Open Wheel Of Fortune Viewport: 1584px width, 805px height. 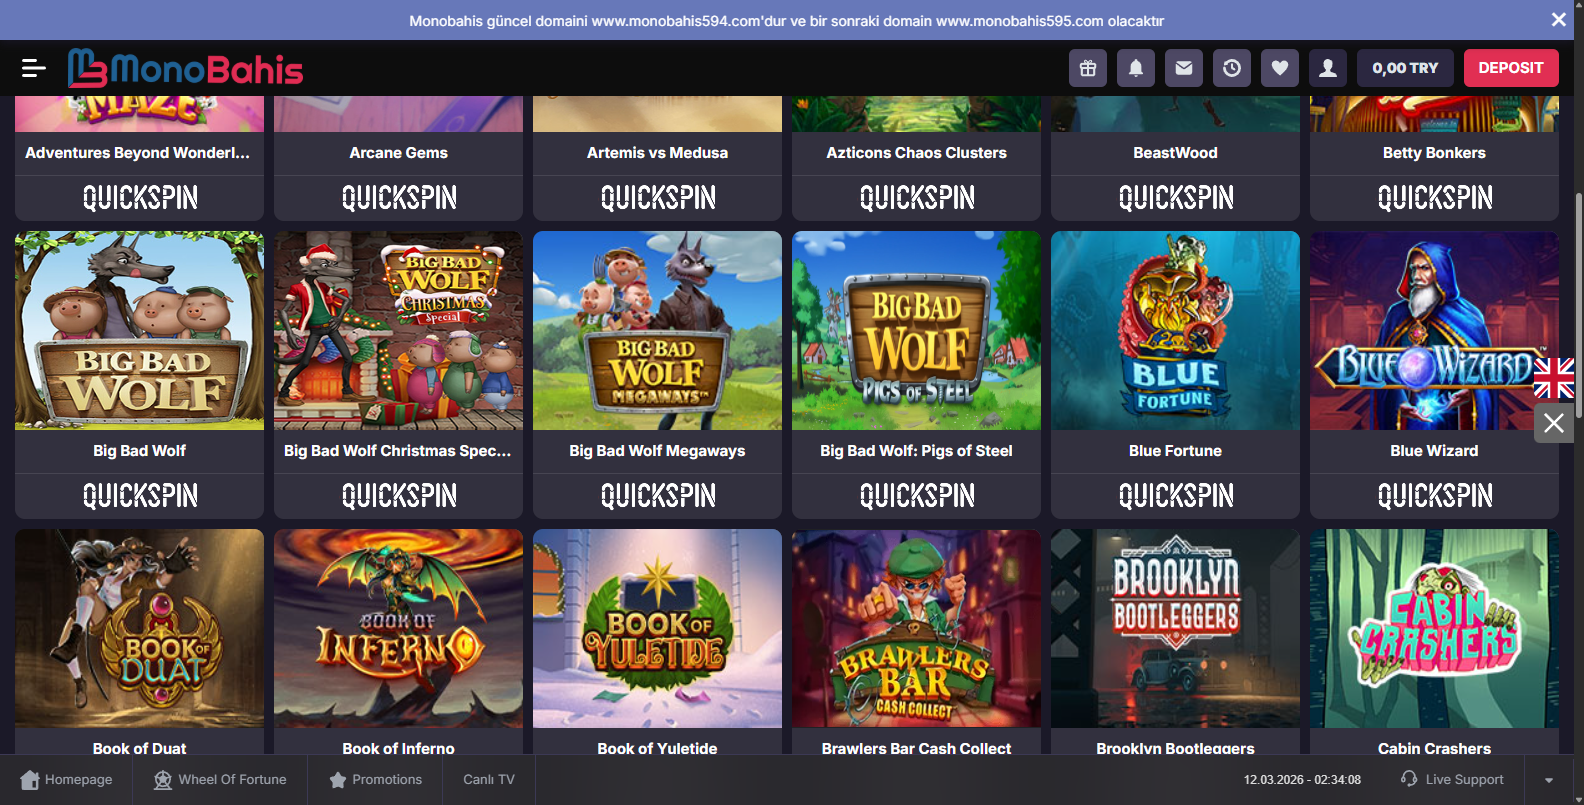click(220, 780)
